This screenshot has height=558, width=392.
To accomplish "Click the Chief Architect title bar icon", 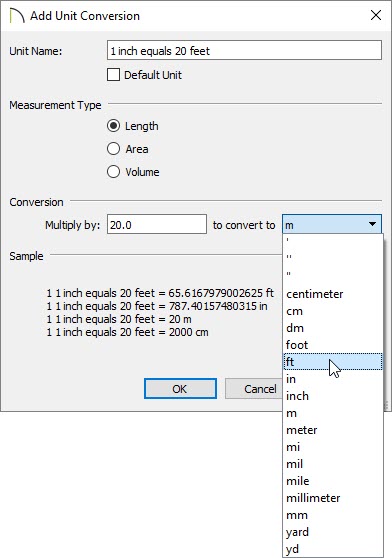I will coord(16,16).
